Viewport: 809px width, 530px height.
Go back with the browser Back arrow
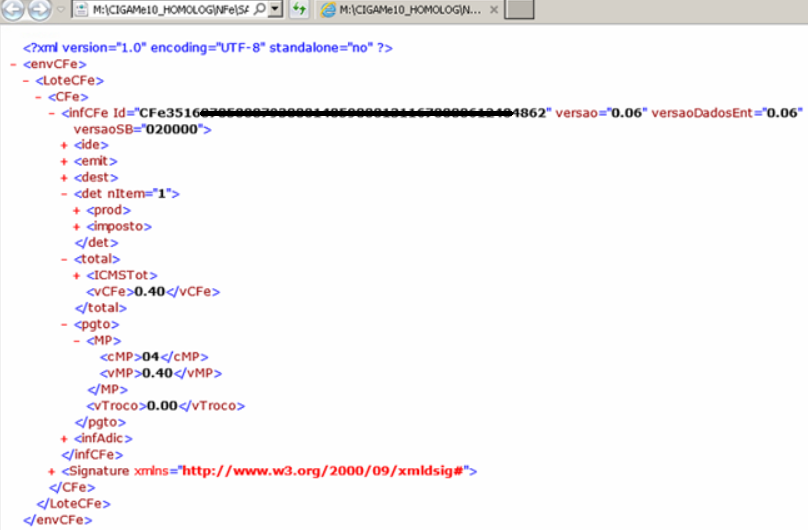tap(12, 9)
